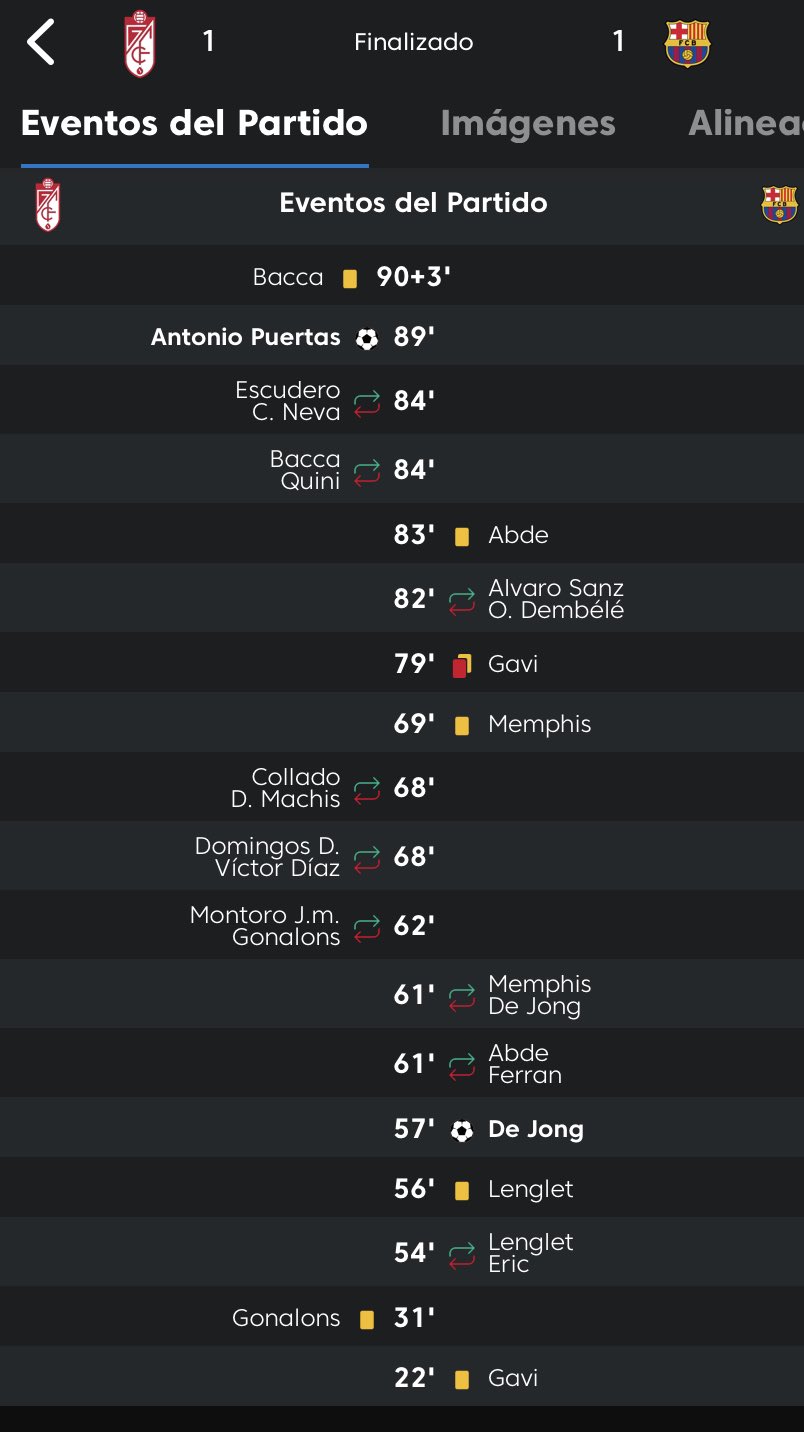Open the Granada crest in the score header

(x=140, y=43)
